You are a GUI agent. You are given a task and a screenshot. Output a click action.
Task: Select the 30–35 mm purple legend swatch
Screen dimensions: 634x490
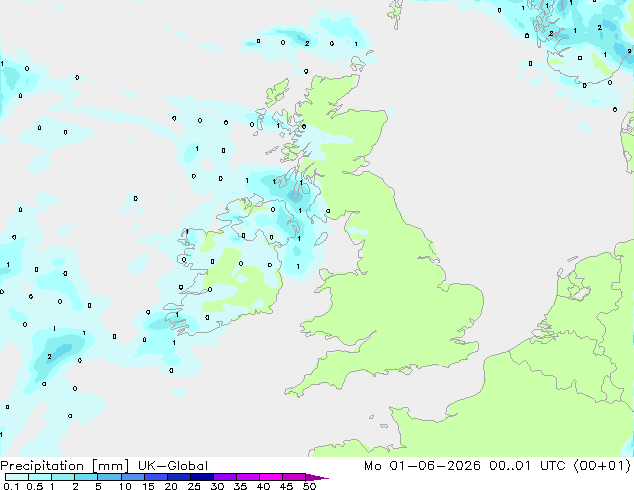click(x=225, y=477)
